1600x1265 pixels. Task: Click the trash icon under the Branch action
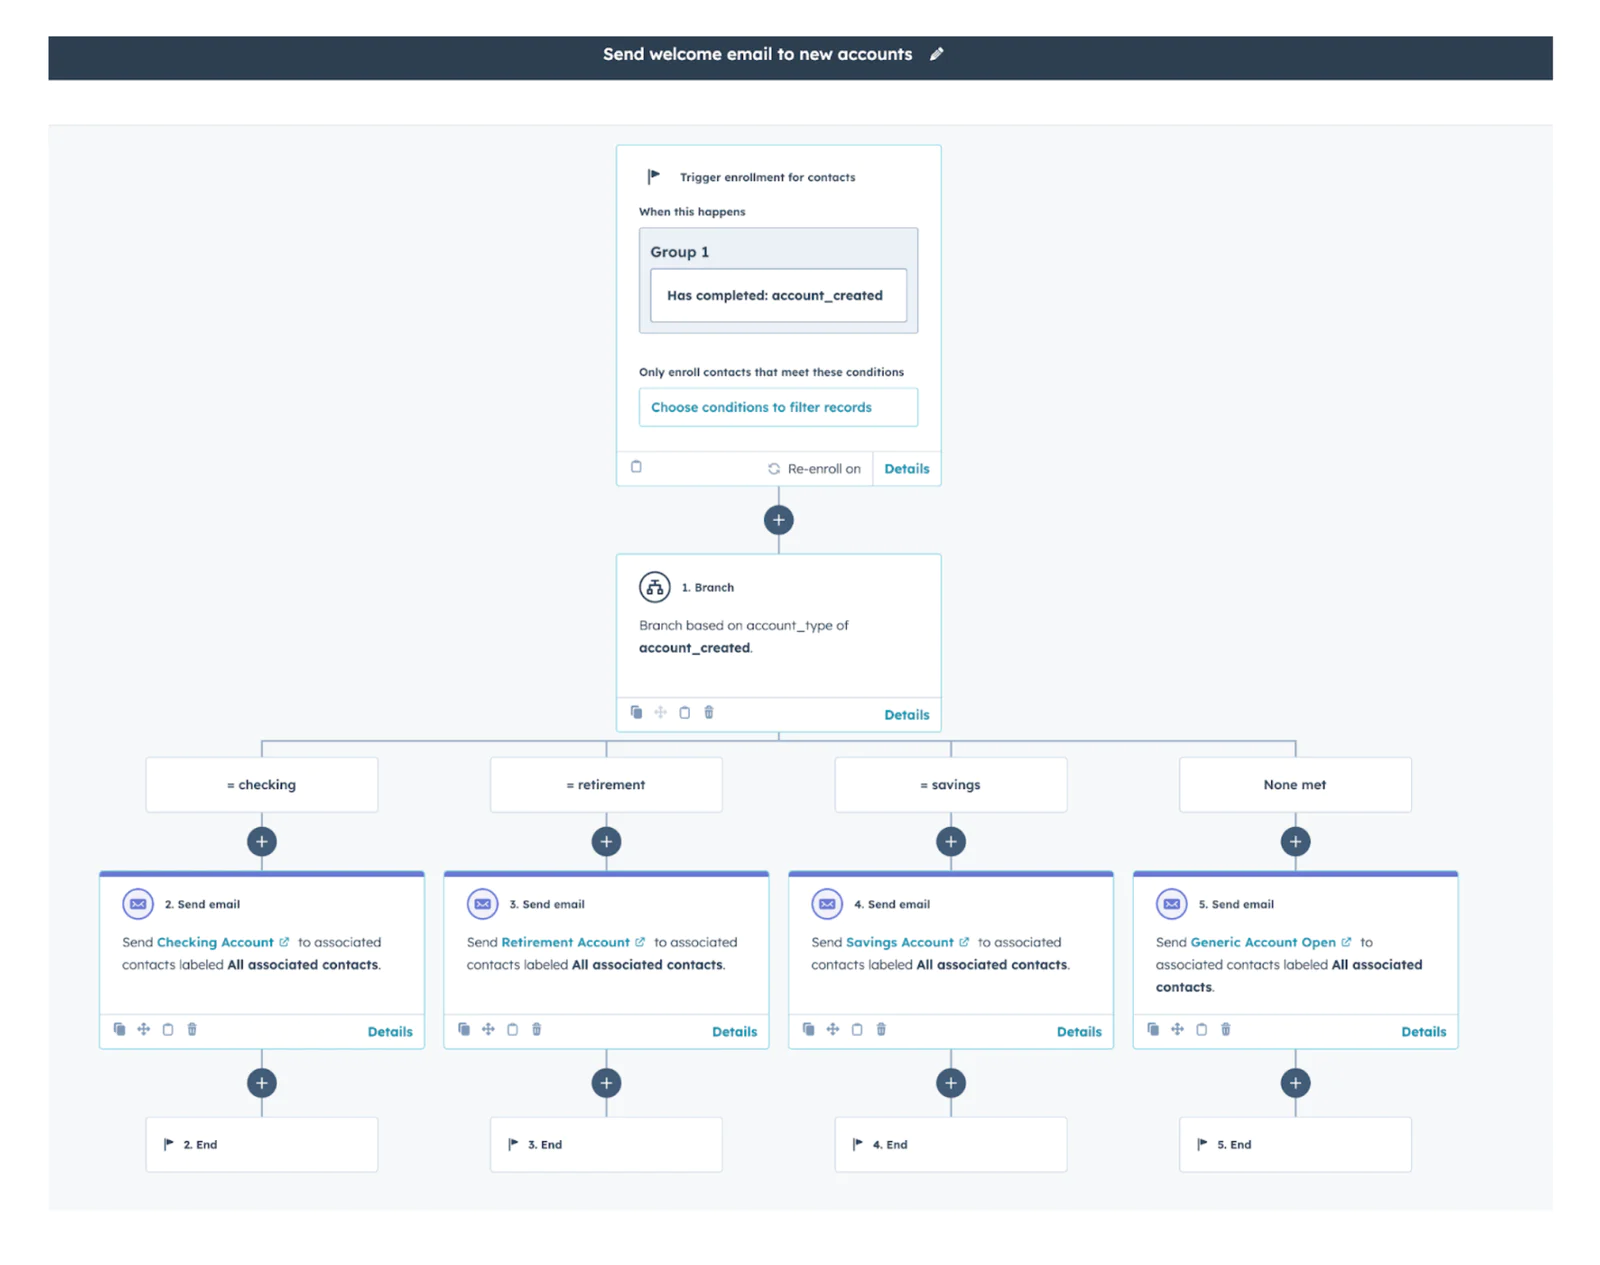point(709,712)
